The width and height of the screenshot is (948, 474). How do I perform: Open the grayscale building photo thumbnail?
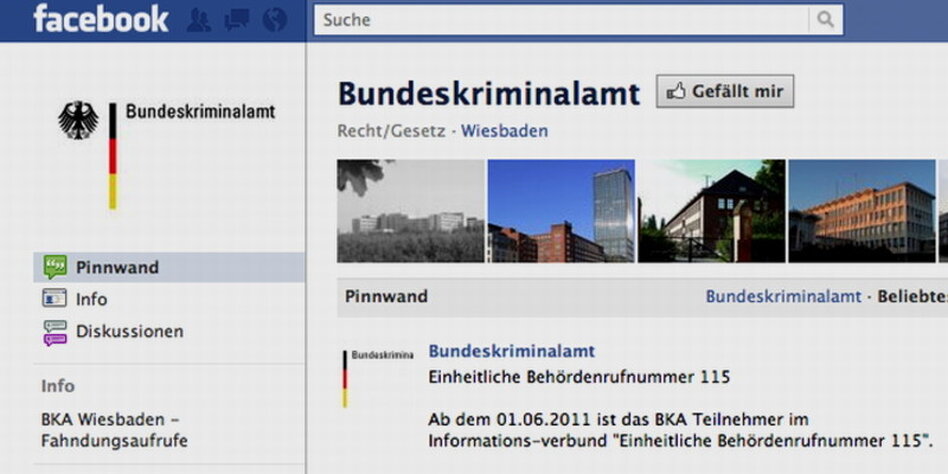(410, 211)
